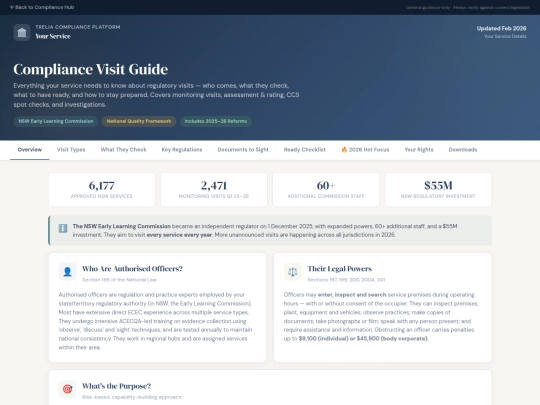
Task: Click the Risk-based, capability-building approach subtitle
Action: [x=132, y=397]
